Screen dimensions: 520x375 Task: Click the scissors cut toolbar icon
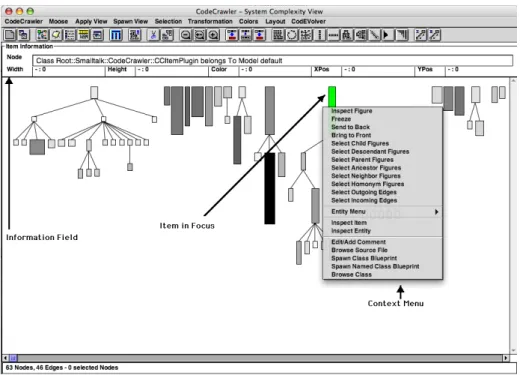click(x=153, y=35)
